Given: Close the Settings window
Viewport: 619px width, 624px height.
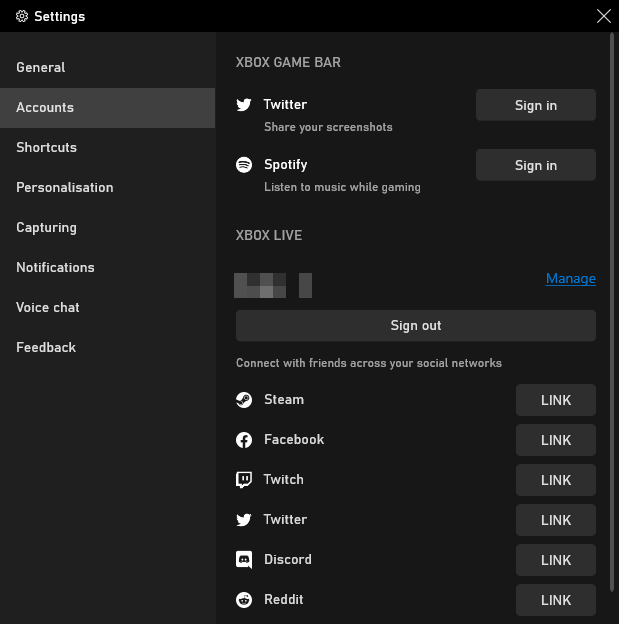Looking at the screenshot, I should click(x=603, y=16).
